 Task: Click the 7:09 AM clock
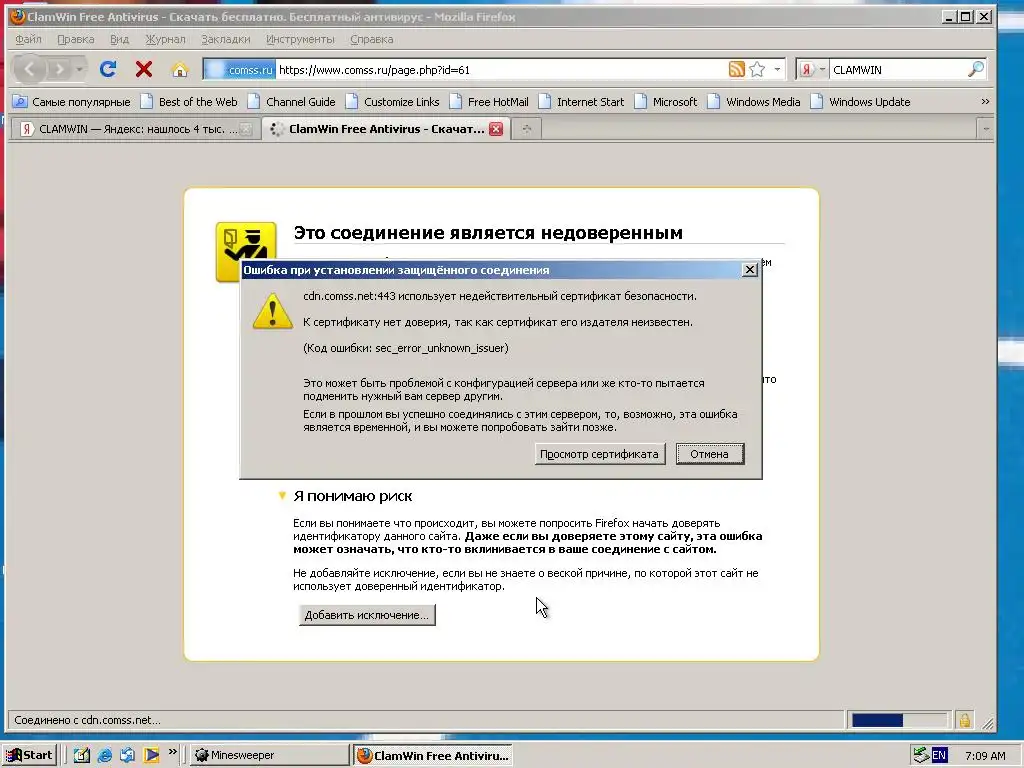click(x=985, y=756)
